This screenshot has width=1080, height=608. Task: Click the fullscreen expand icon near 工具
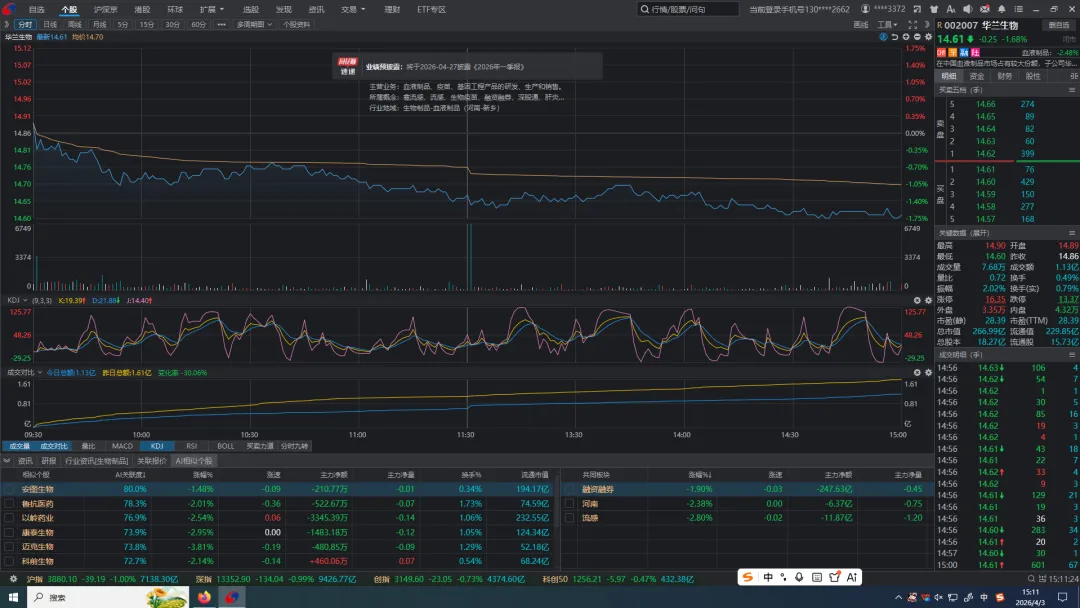(913, 24)
